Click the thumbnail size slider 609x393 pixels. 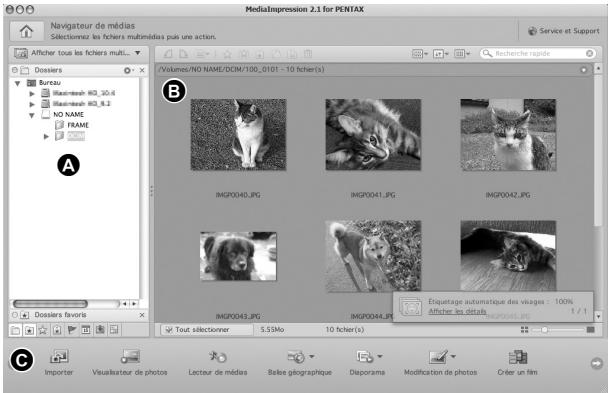pyautogui.click(x=558, y=330)
